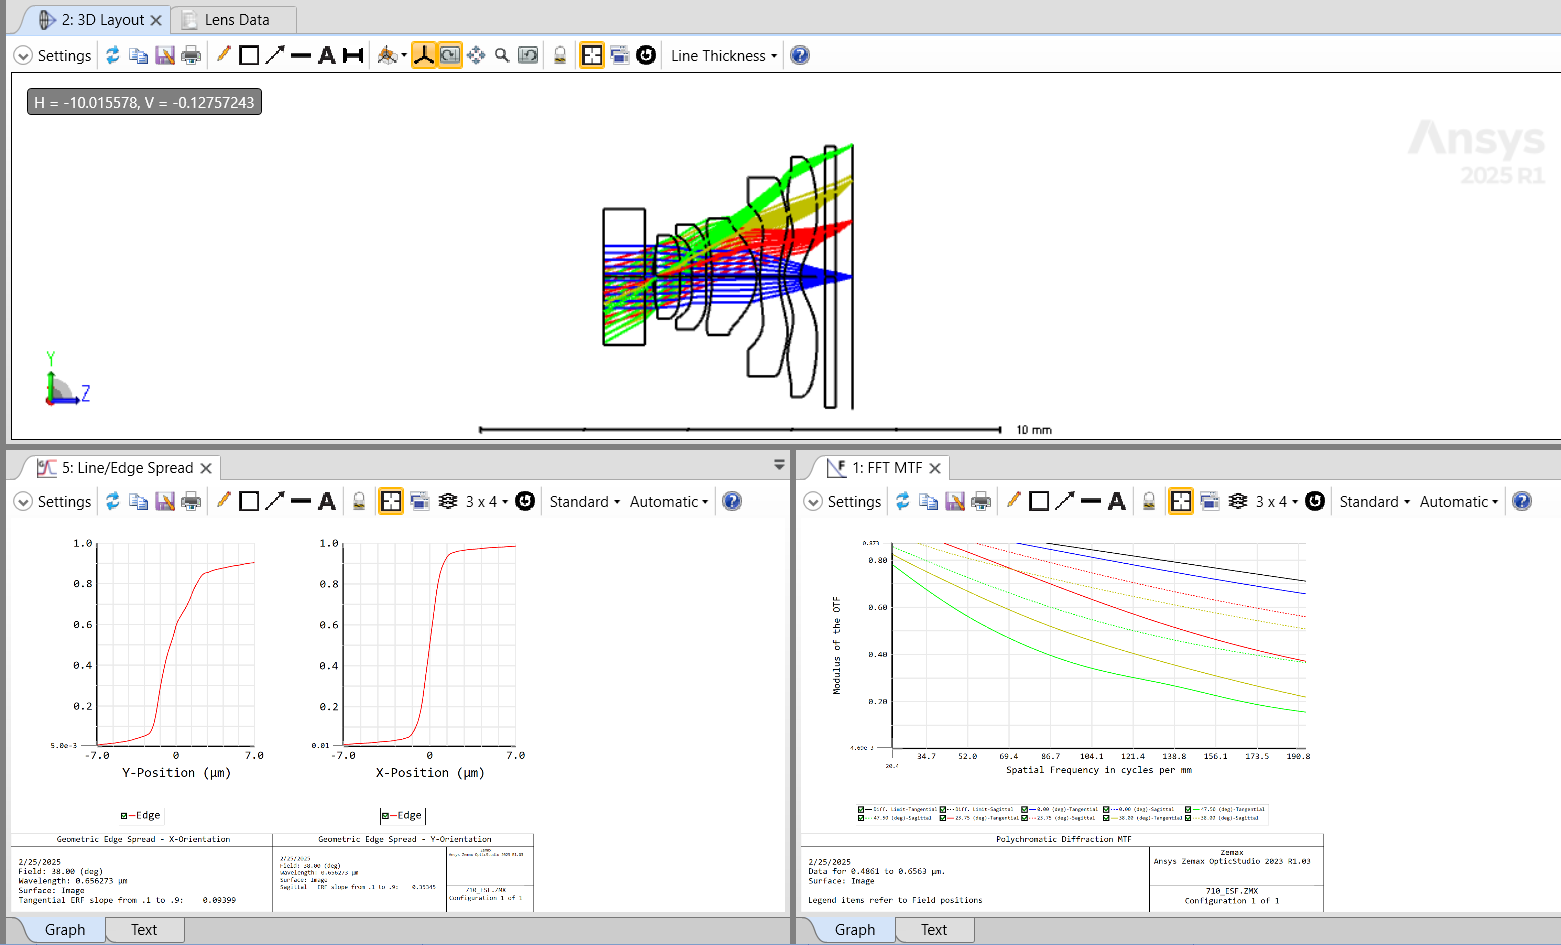
Task: Toggle Edge legend checkbox under Y-Position plot
Action: [124, 816]
